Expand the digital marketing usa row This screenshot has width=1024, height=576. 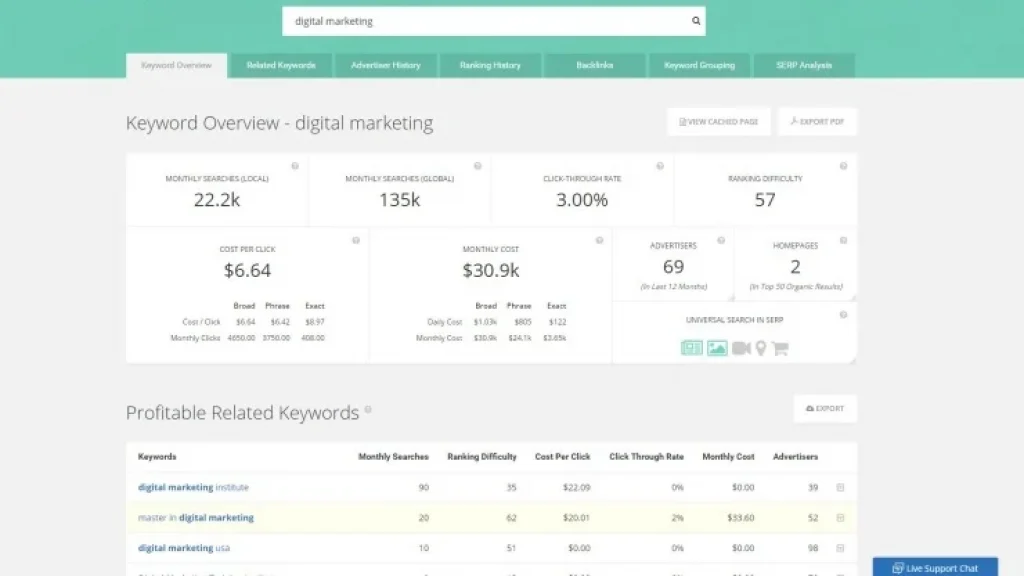(x=840, y=548)
